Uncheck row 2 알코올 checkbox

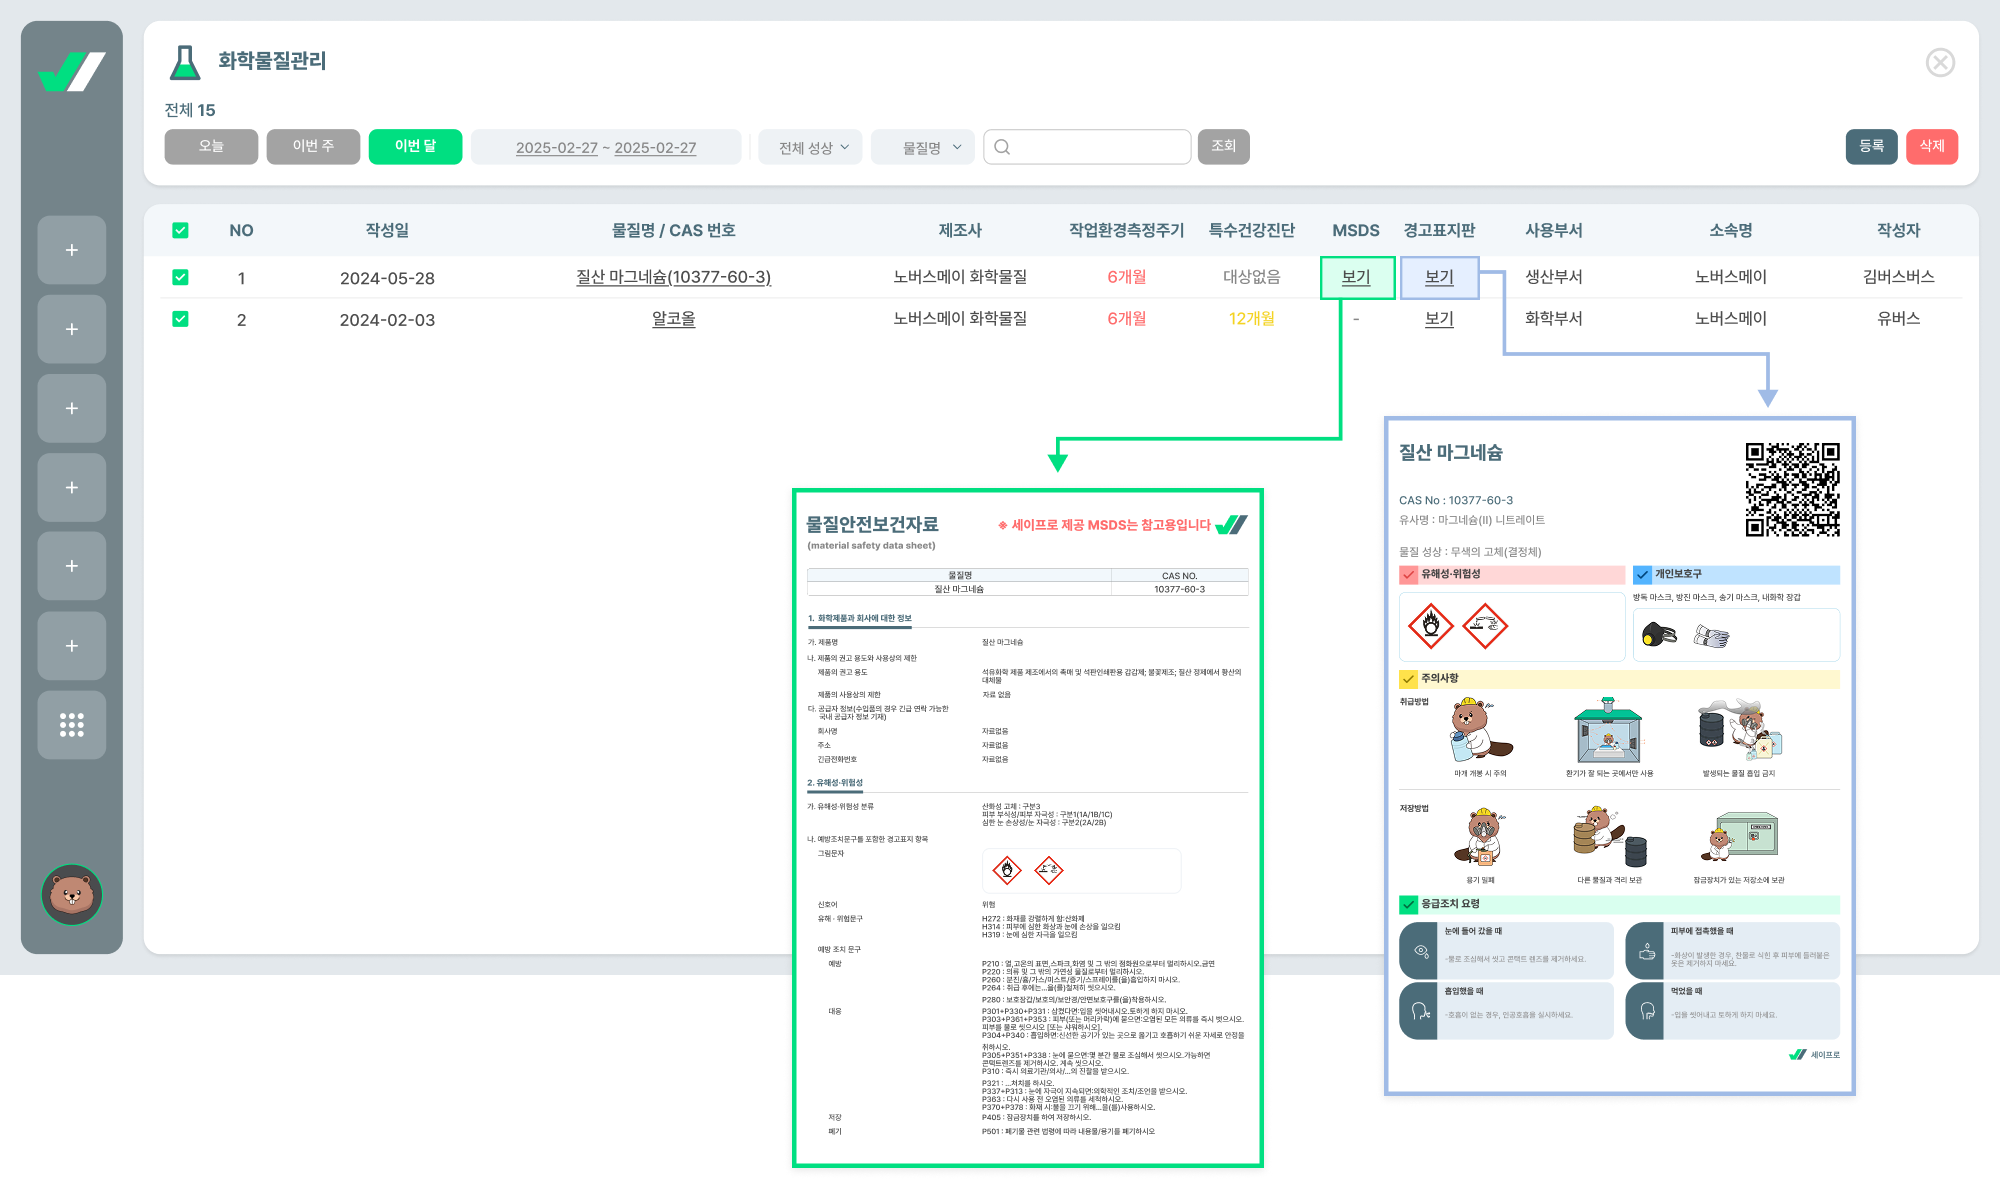180,319
